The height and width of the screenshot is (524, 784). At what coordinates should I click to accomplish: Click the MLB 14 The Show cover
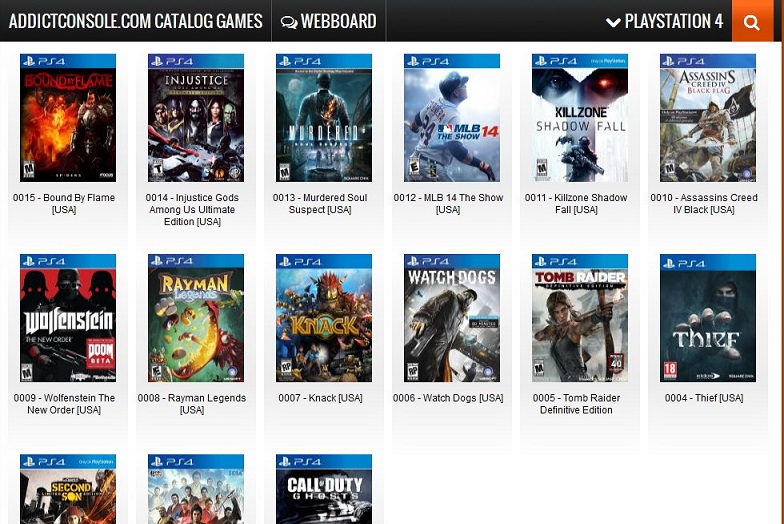click(x=452, y=118)
